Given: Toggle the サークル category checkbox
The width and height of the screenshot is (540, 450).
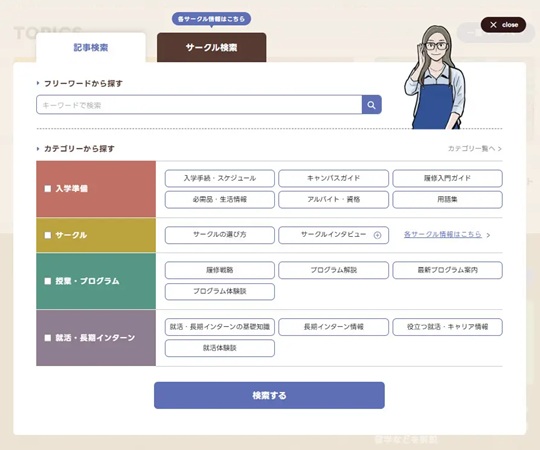Looking at the screenshot, I should tap(48, 235).
